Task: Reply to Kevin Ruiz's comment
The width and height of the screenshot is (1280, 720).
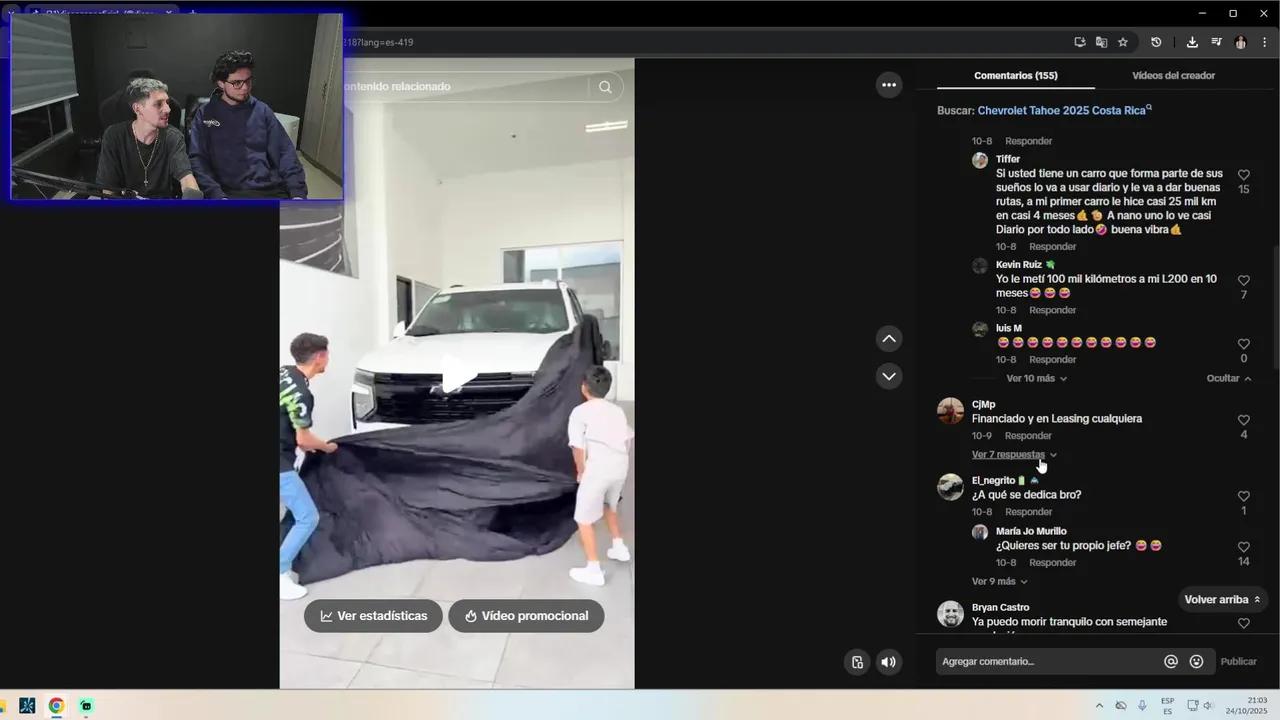Action: coord(1052,311)
